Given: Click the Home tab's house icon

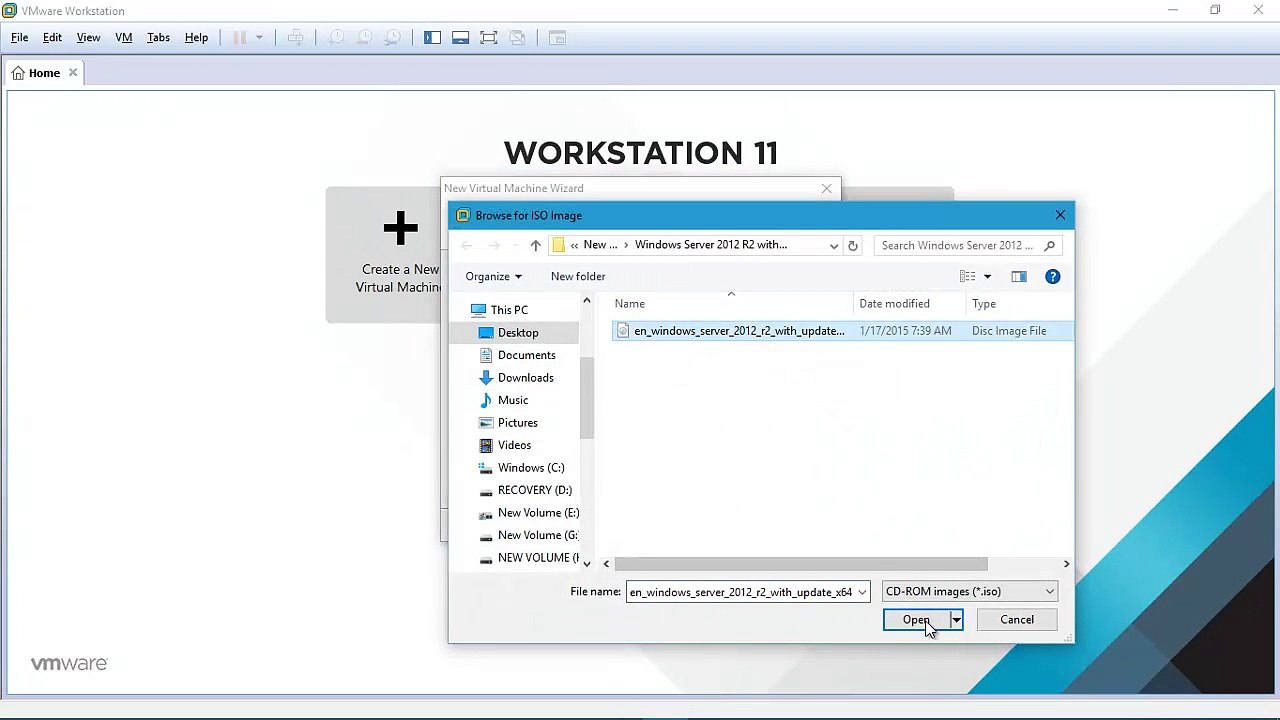Looking at the screenshot, I should (18, 73).
